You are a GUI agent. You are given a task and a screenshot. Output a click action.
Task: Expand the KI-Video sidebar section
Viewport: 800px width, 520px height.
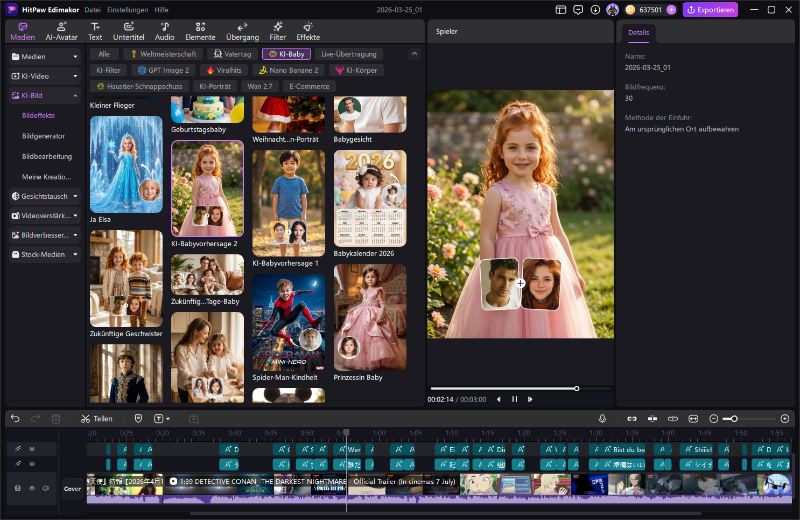tap(76, 76)
